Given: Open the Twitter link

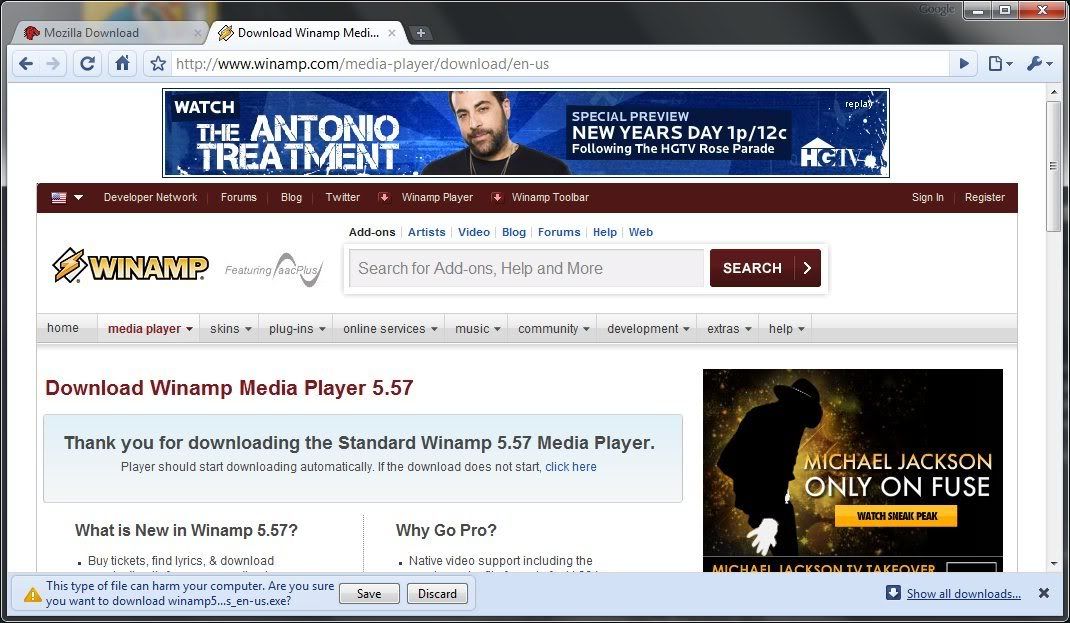Looking at the screenshot, I should pos(342,197).
